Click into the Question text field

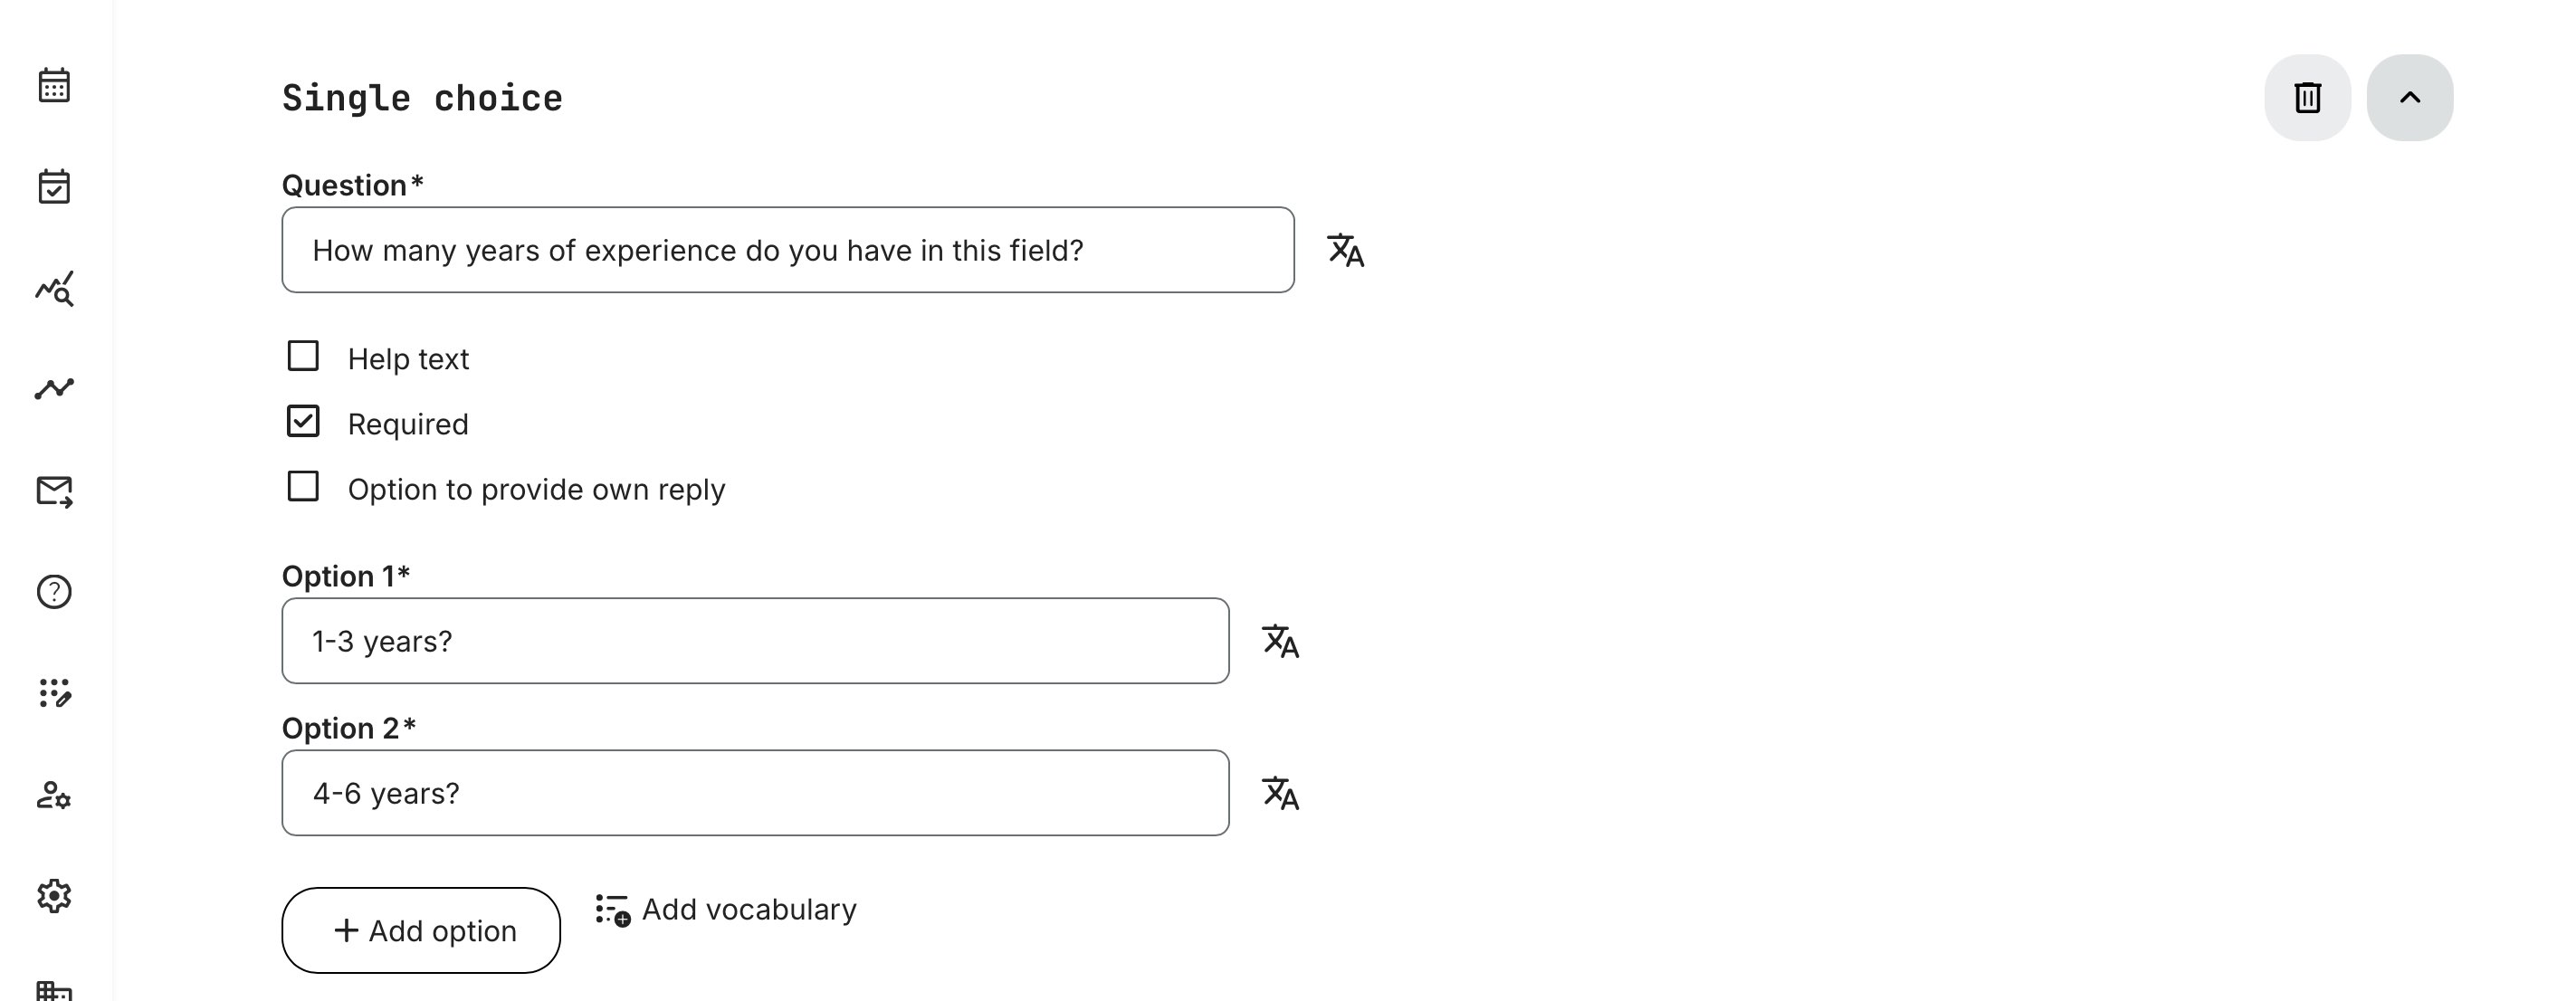pyautogui.click(x=787, y=250)
